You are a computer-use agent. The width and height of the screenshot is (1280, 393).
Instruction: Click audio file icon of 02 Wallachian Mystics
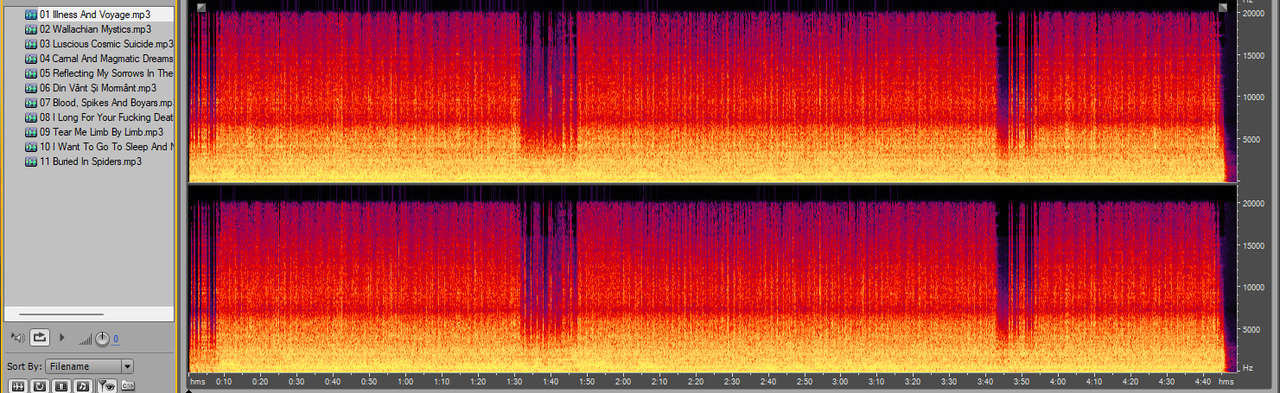(x=31, y=29)
